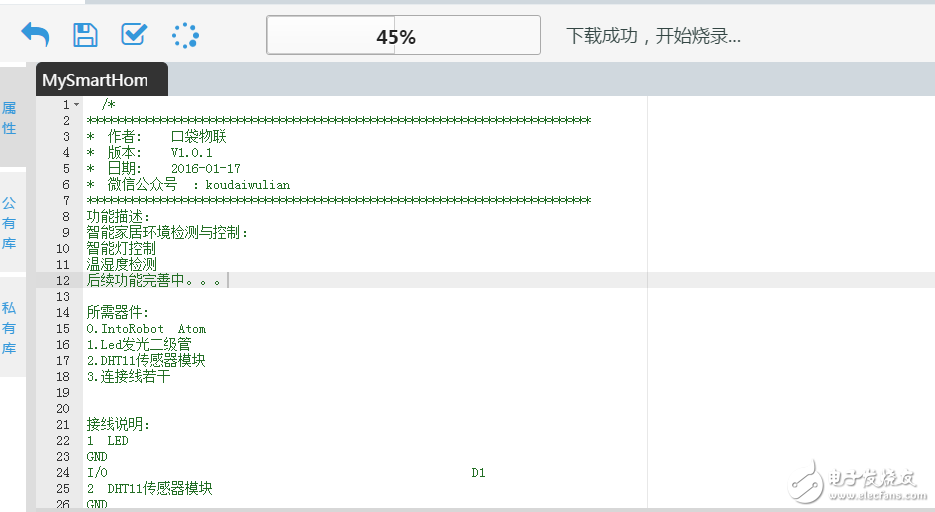Click the verify checkmark icon

click(x=133, y=35)
